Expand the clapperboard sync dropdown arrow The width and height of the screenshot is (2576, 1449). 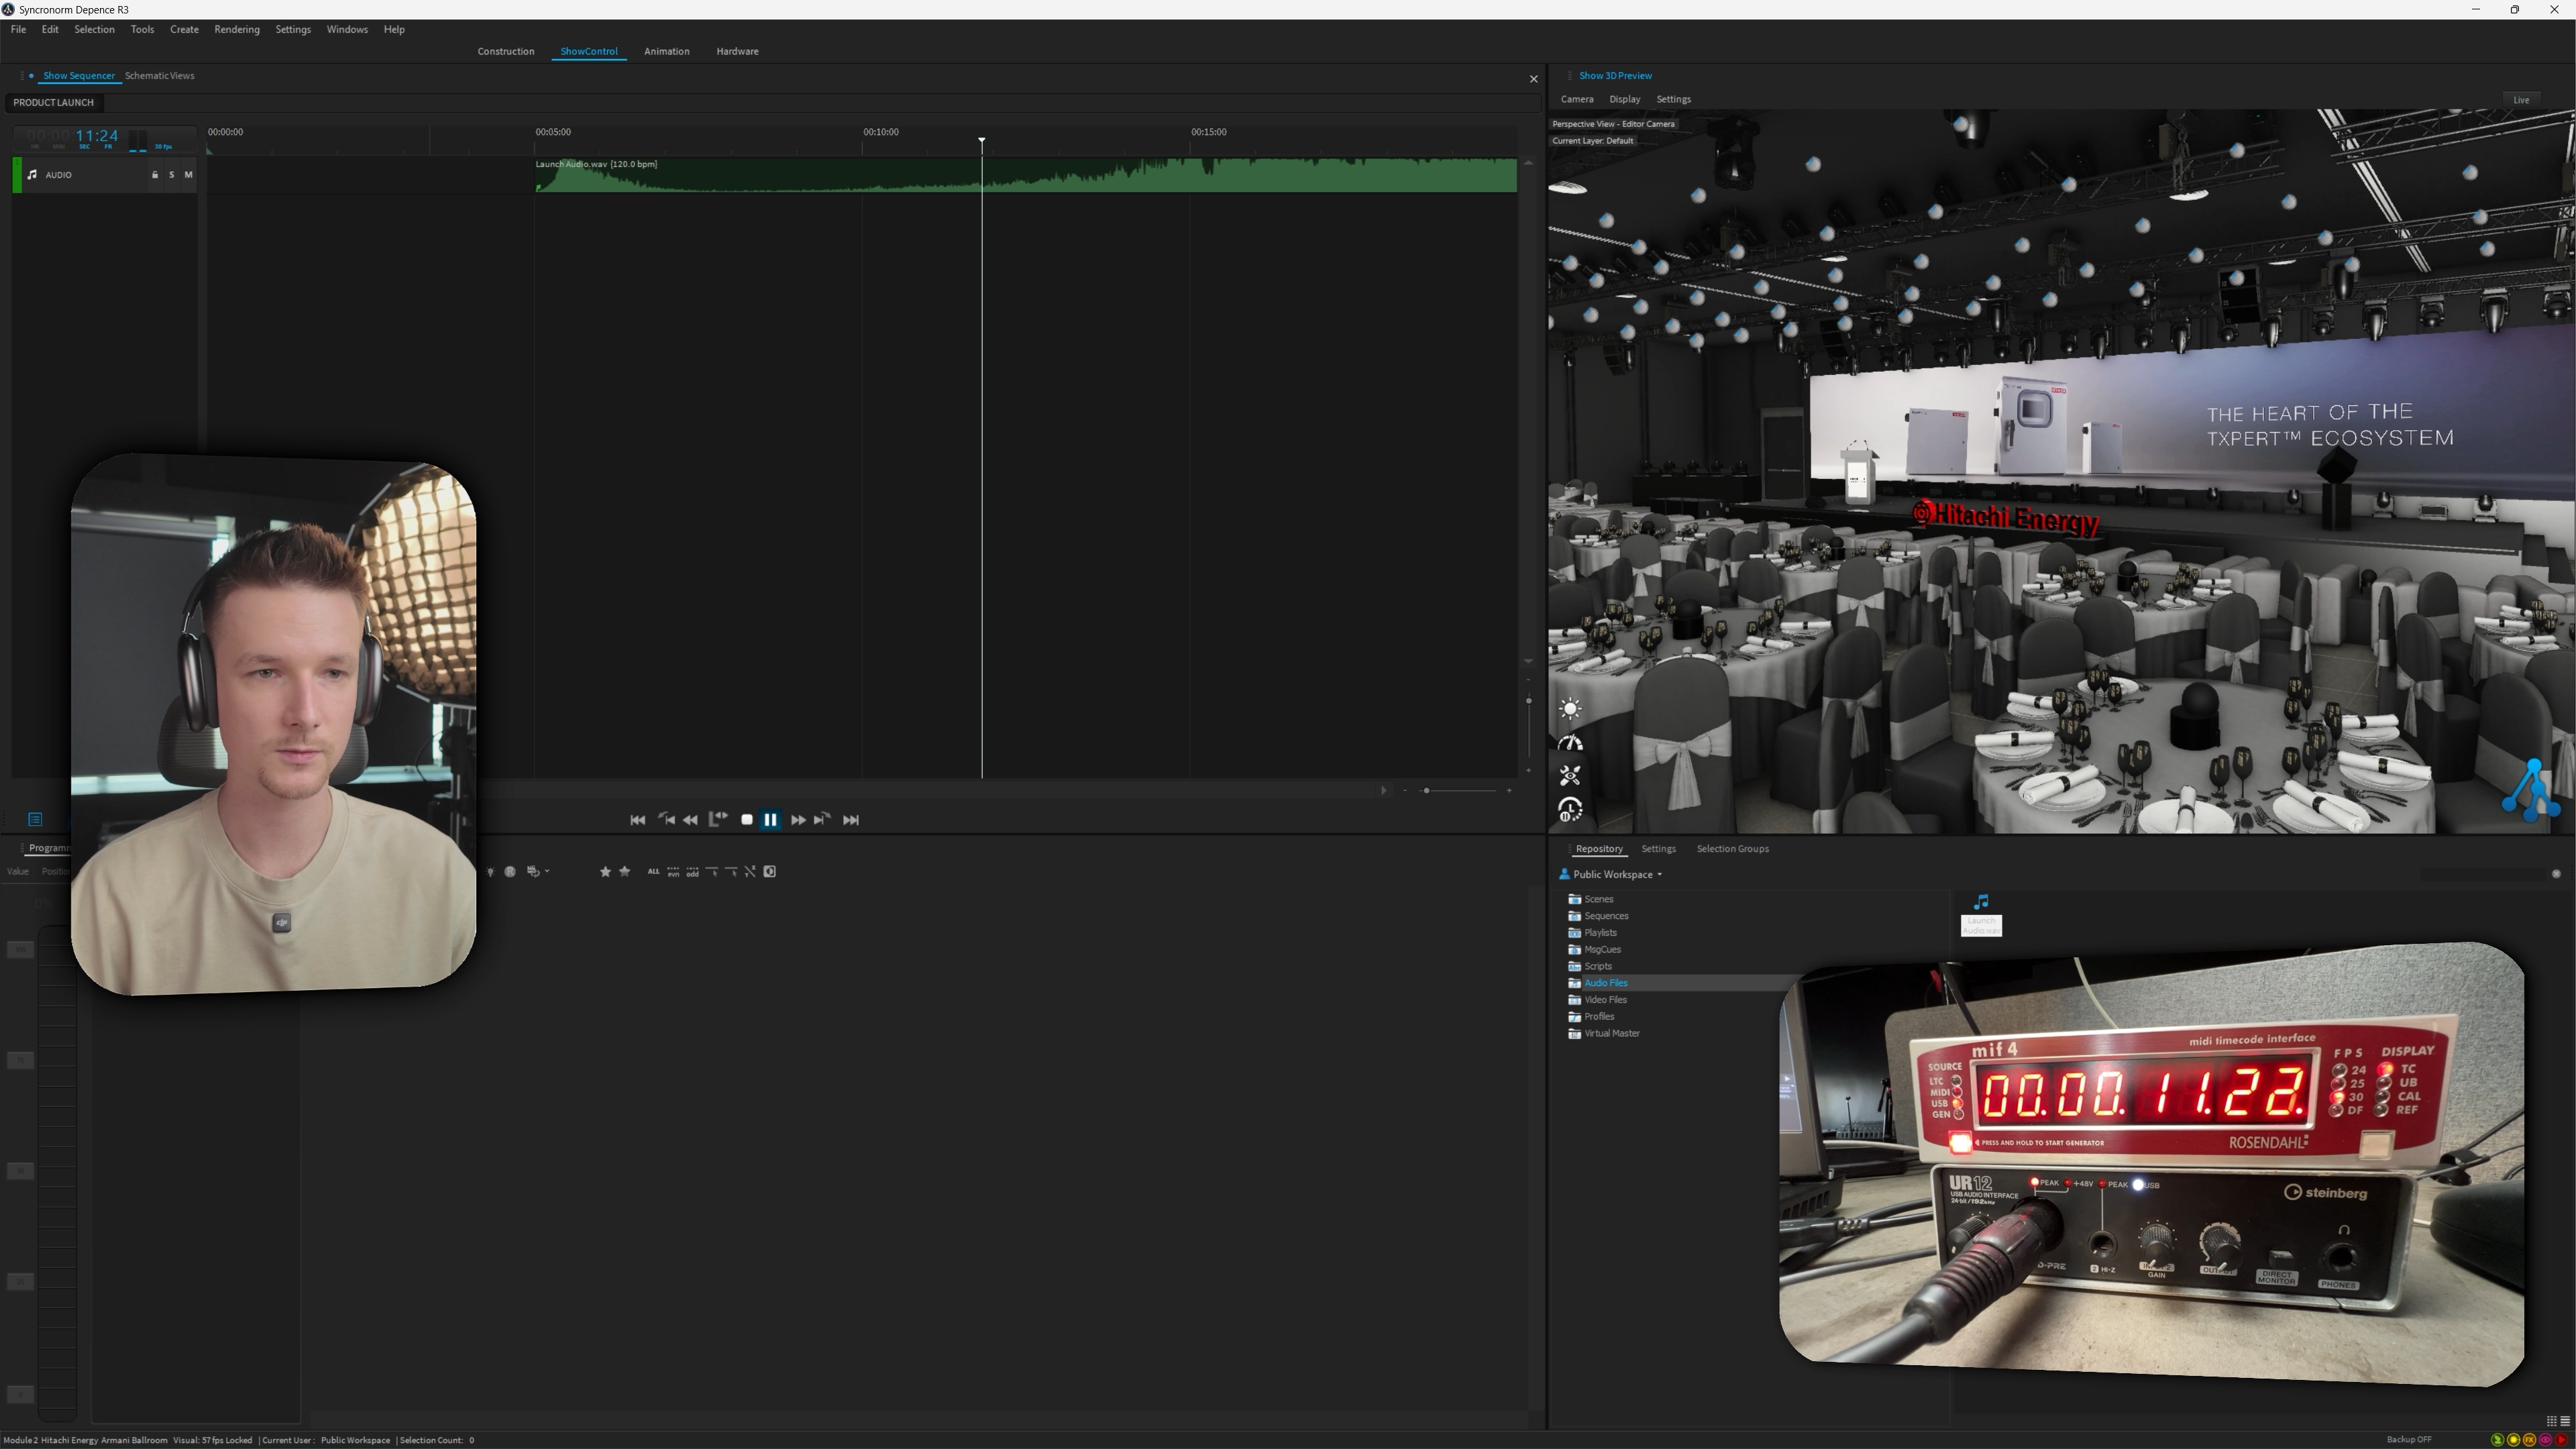[547, 871]
